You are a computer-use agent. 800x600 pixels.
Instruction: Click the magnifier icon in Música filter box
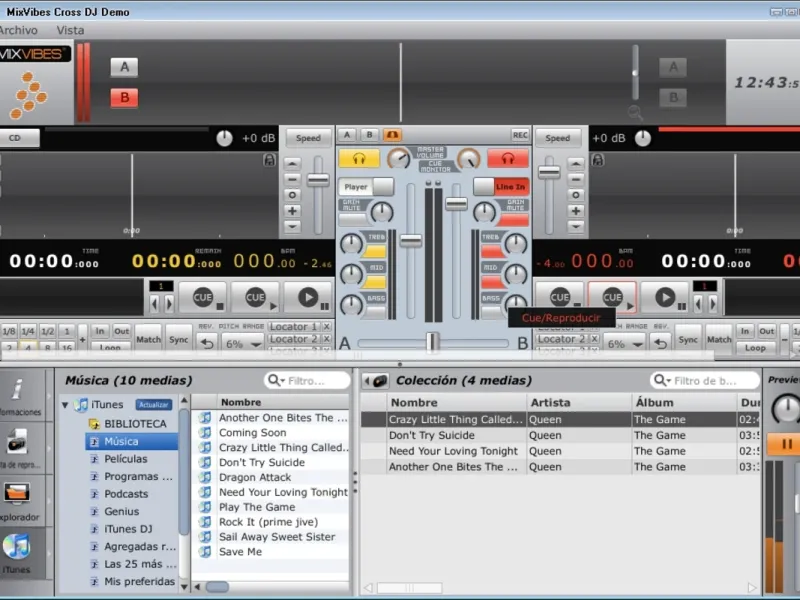point(273,380)
